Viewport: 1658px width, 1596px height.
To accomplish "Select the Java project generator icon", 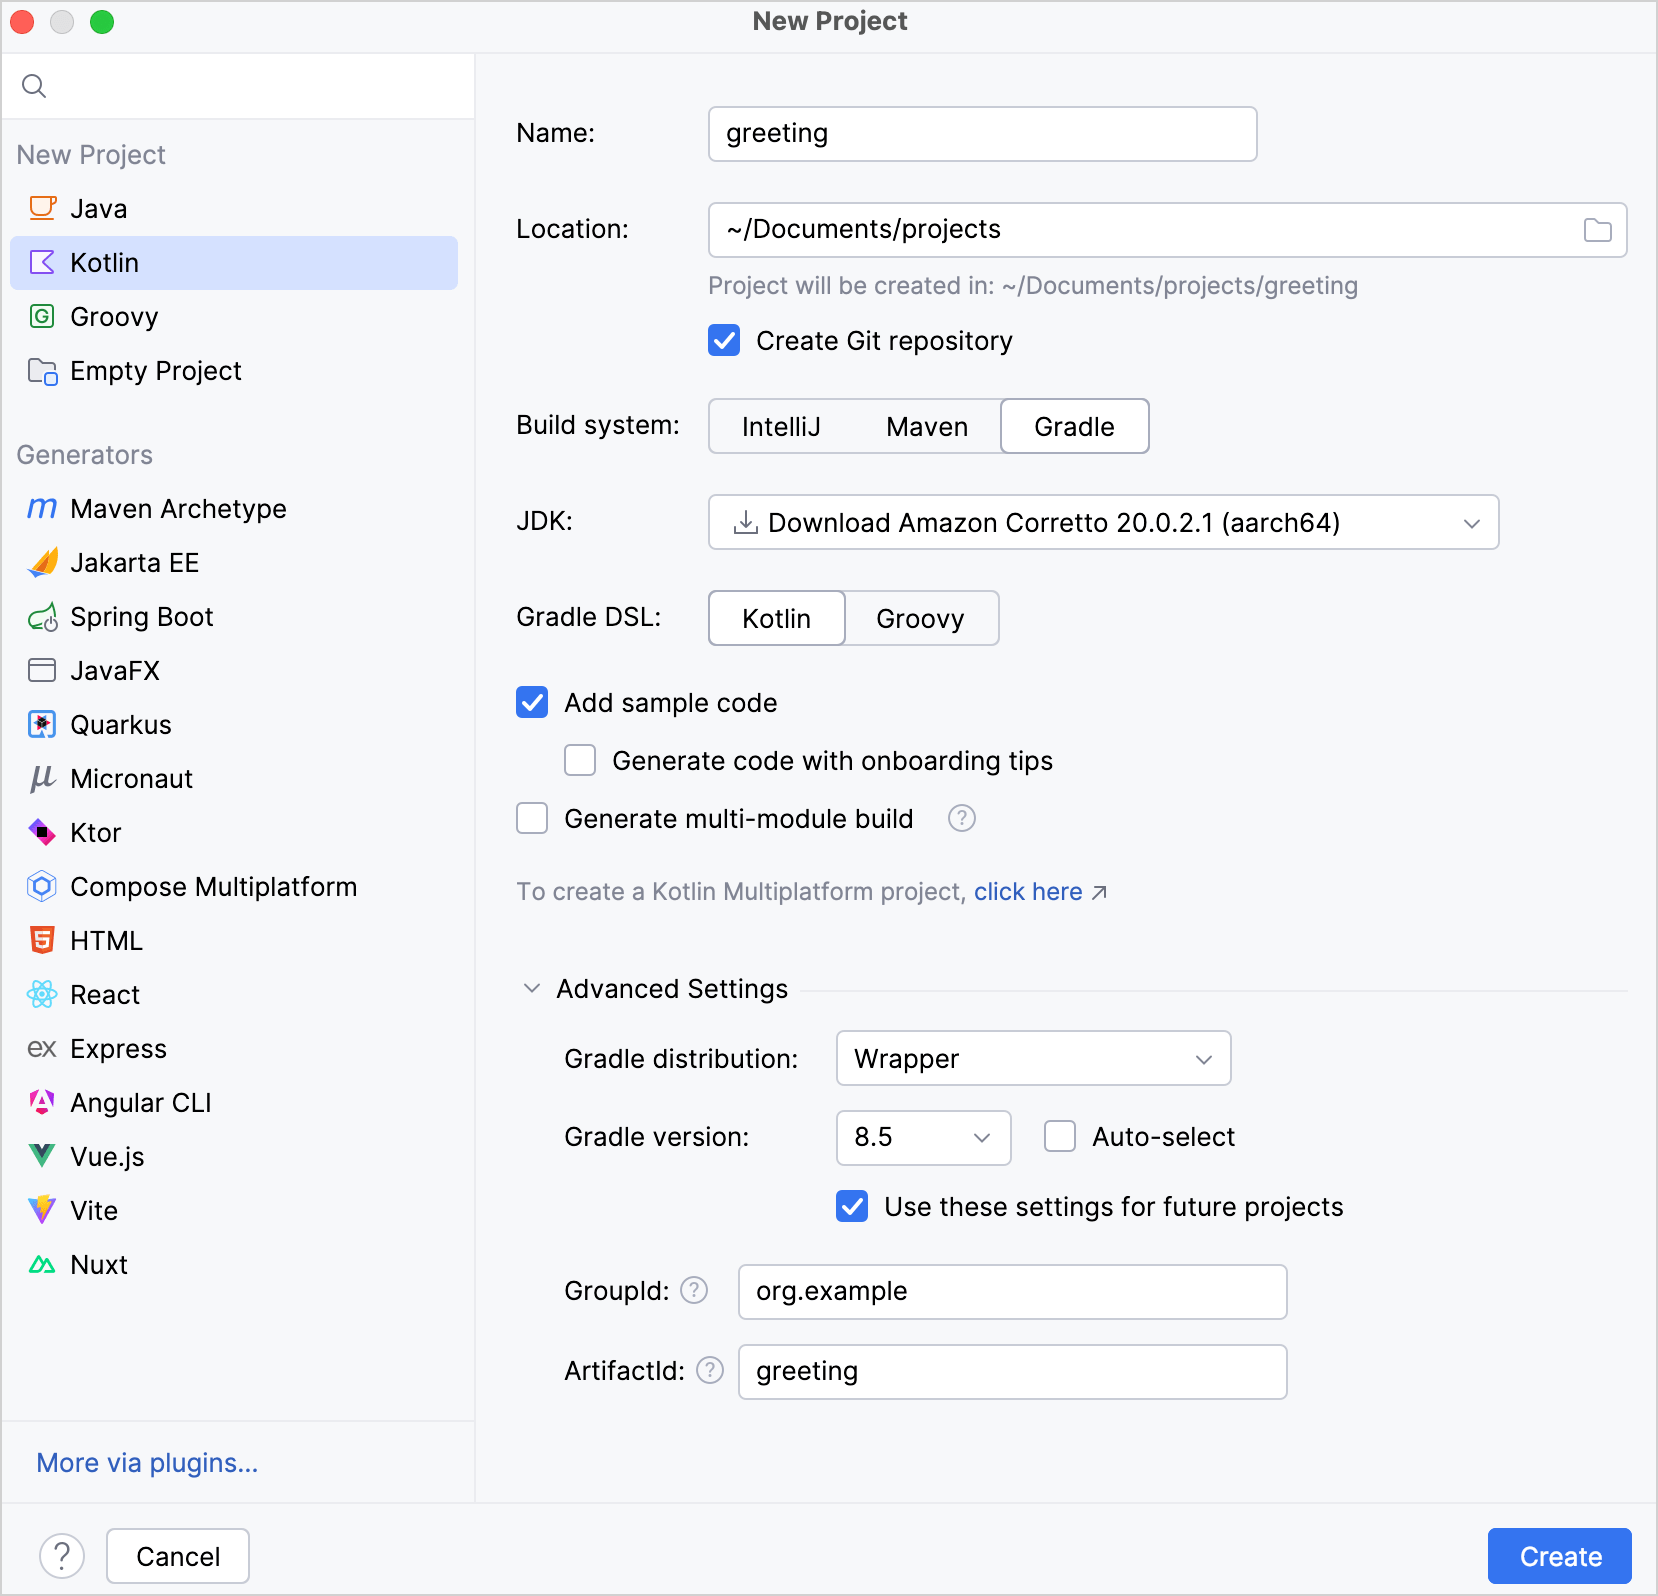I will (x=42, y=208).
